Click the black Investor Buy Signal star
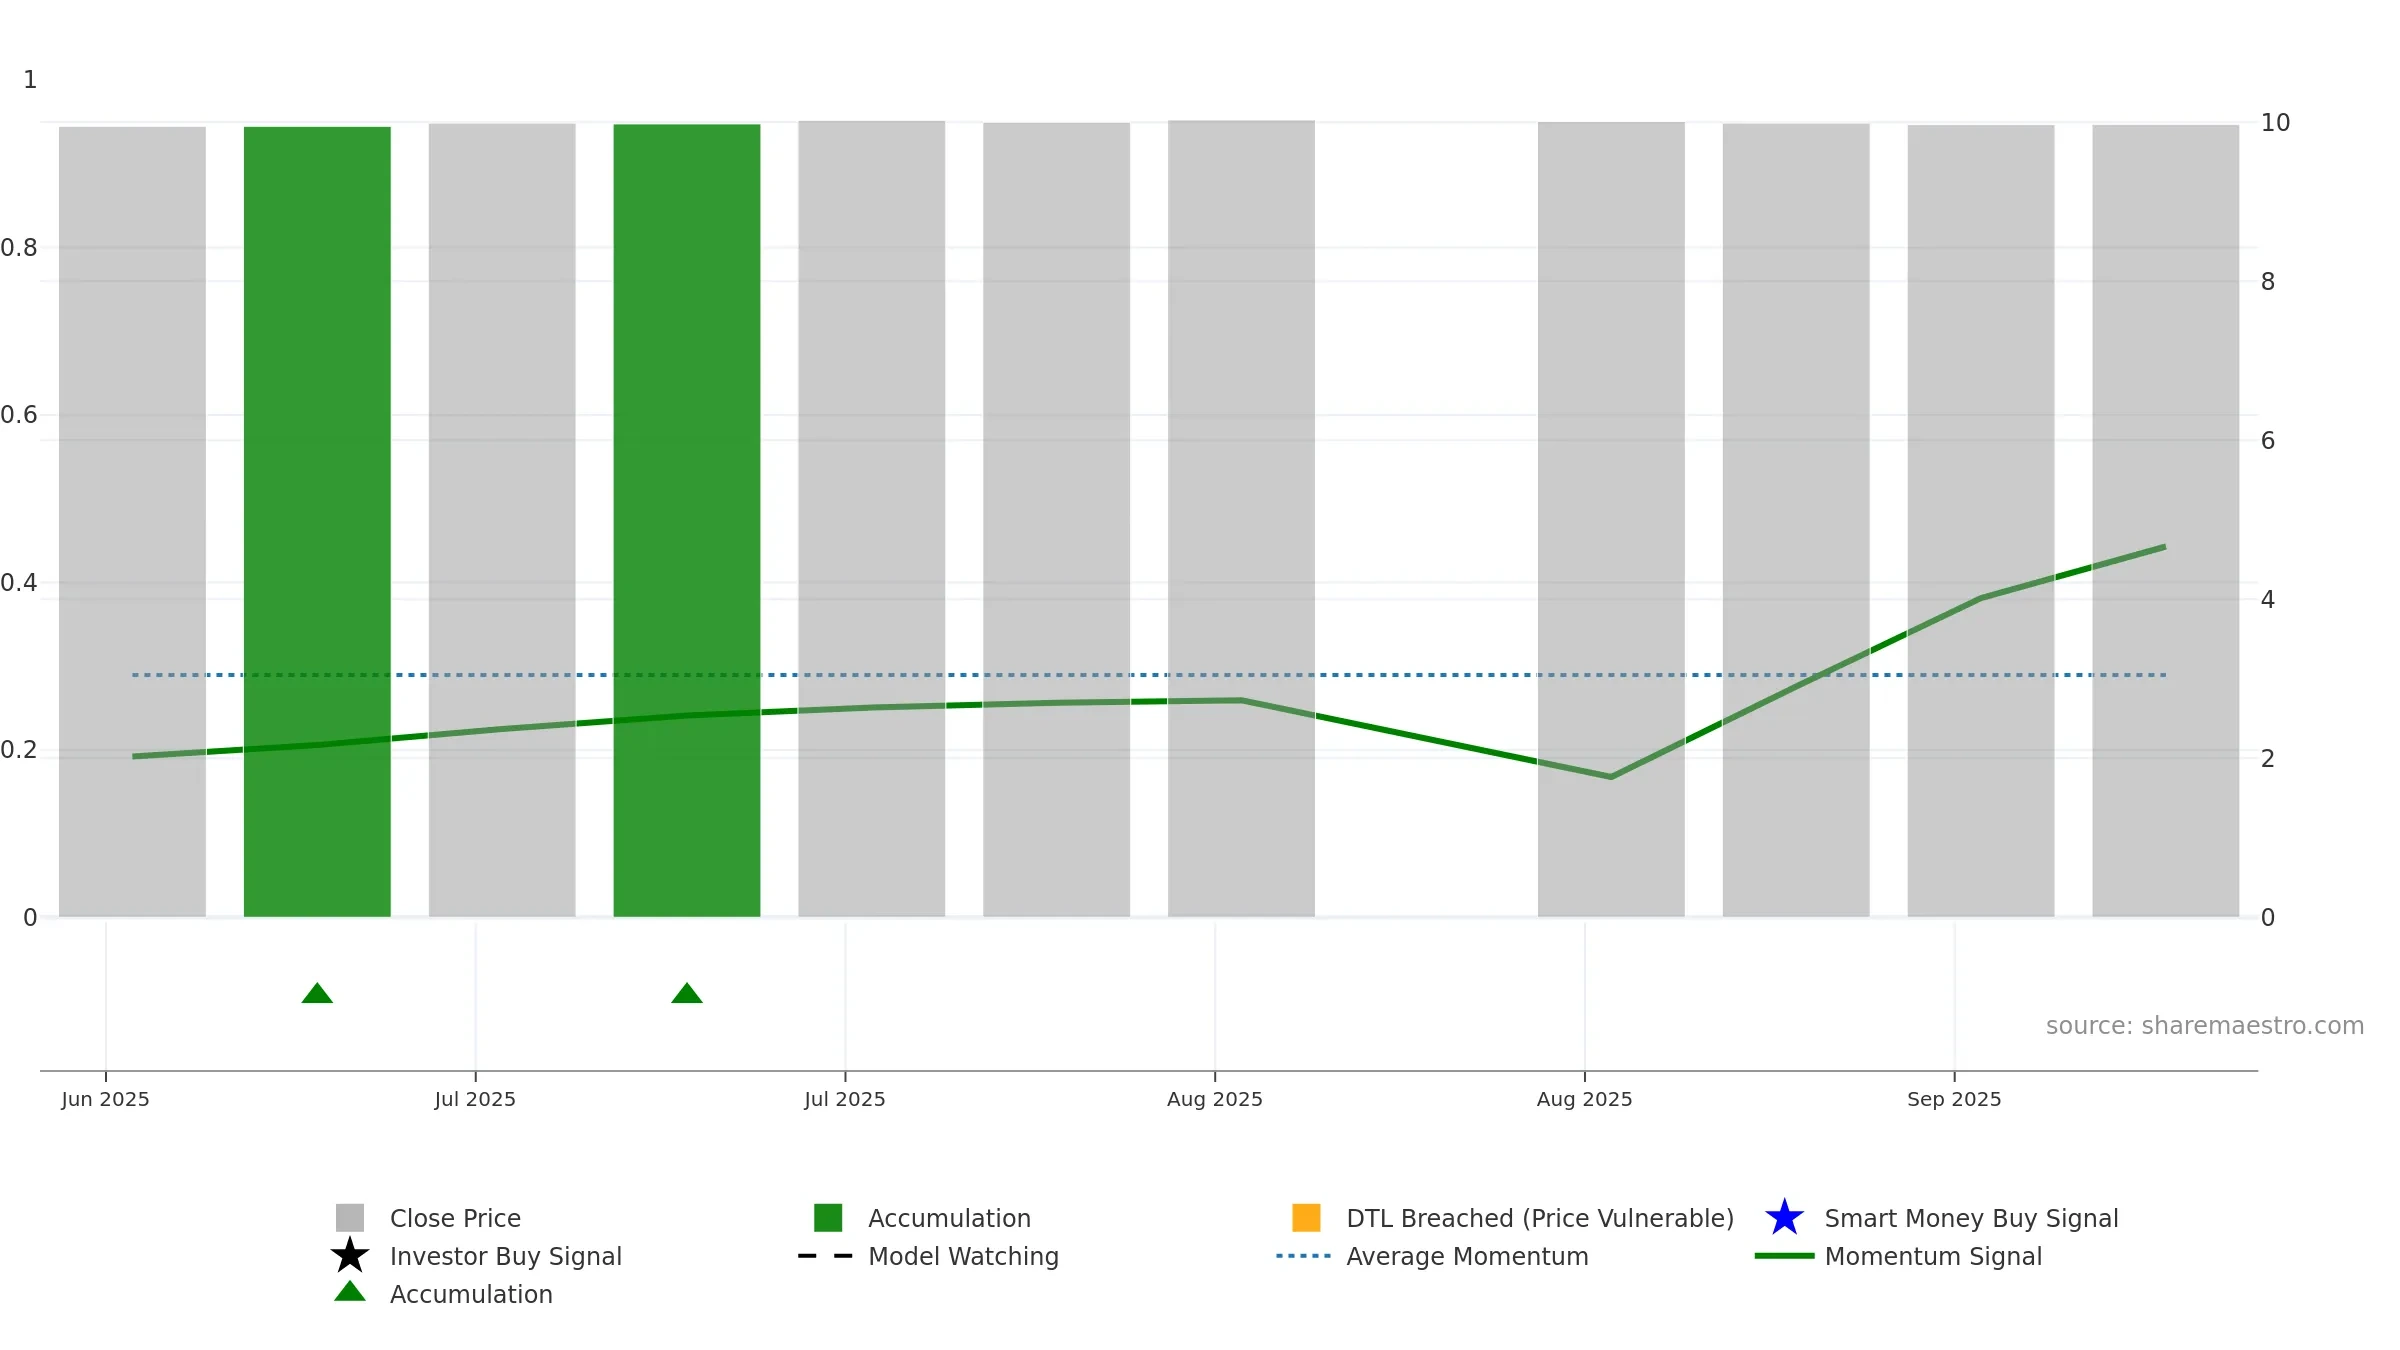 [x=350, y=1256]
